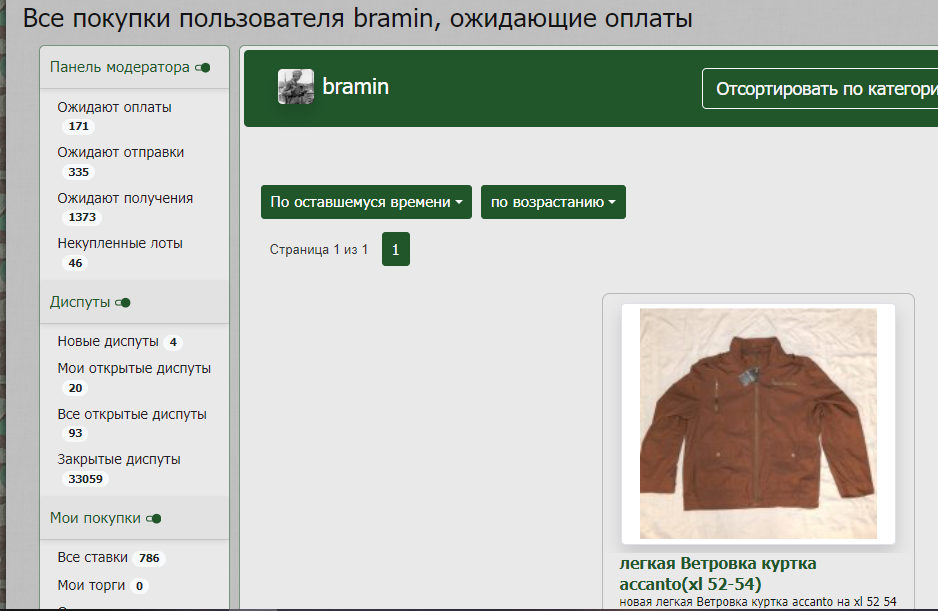Click the brown jacket product thumbnail

pos(758,424)
